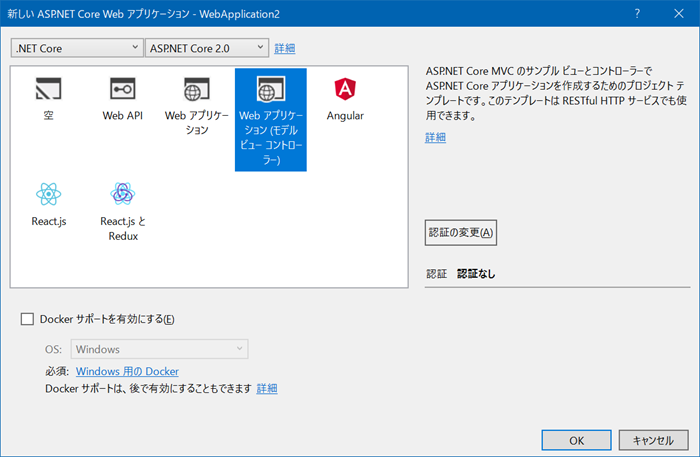Click the 認証の変更(A) button
The width and height of the screenshot is (700, 457).
461,233
